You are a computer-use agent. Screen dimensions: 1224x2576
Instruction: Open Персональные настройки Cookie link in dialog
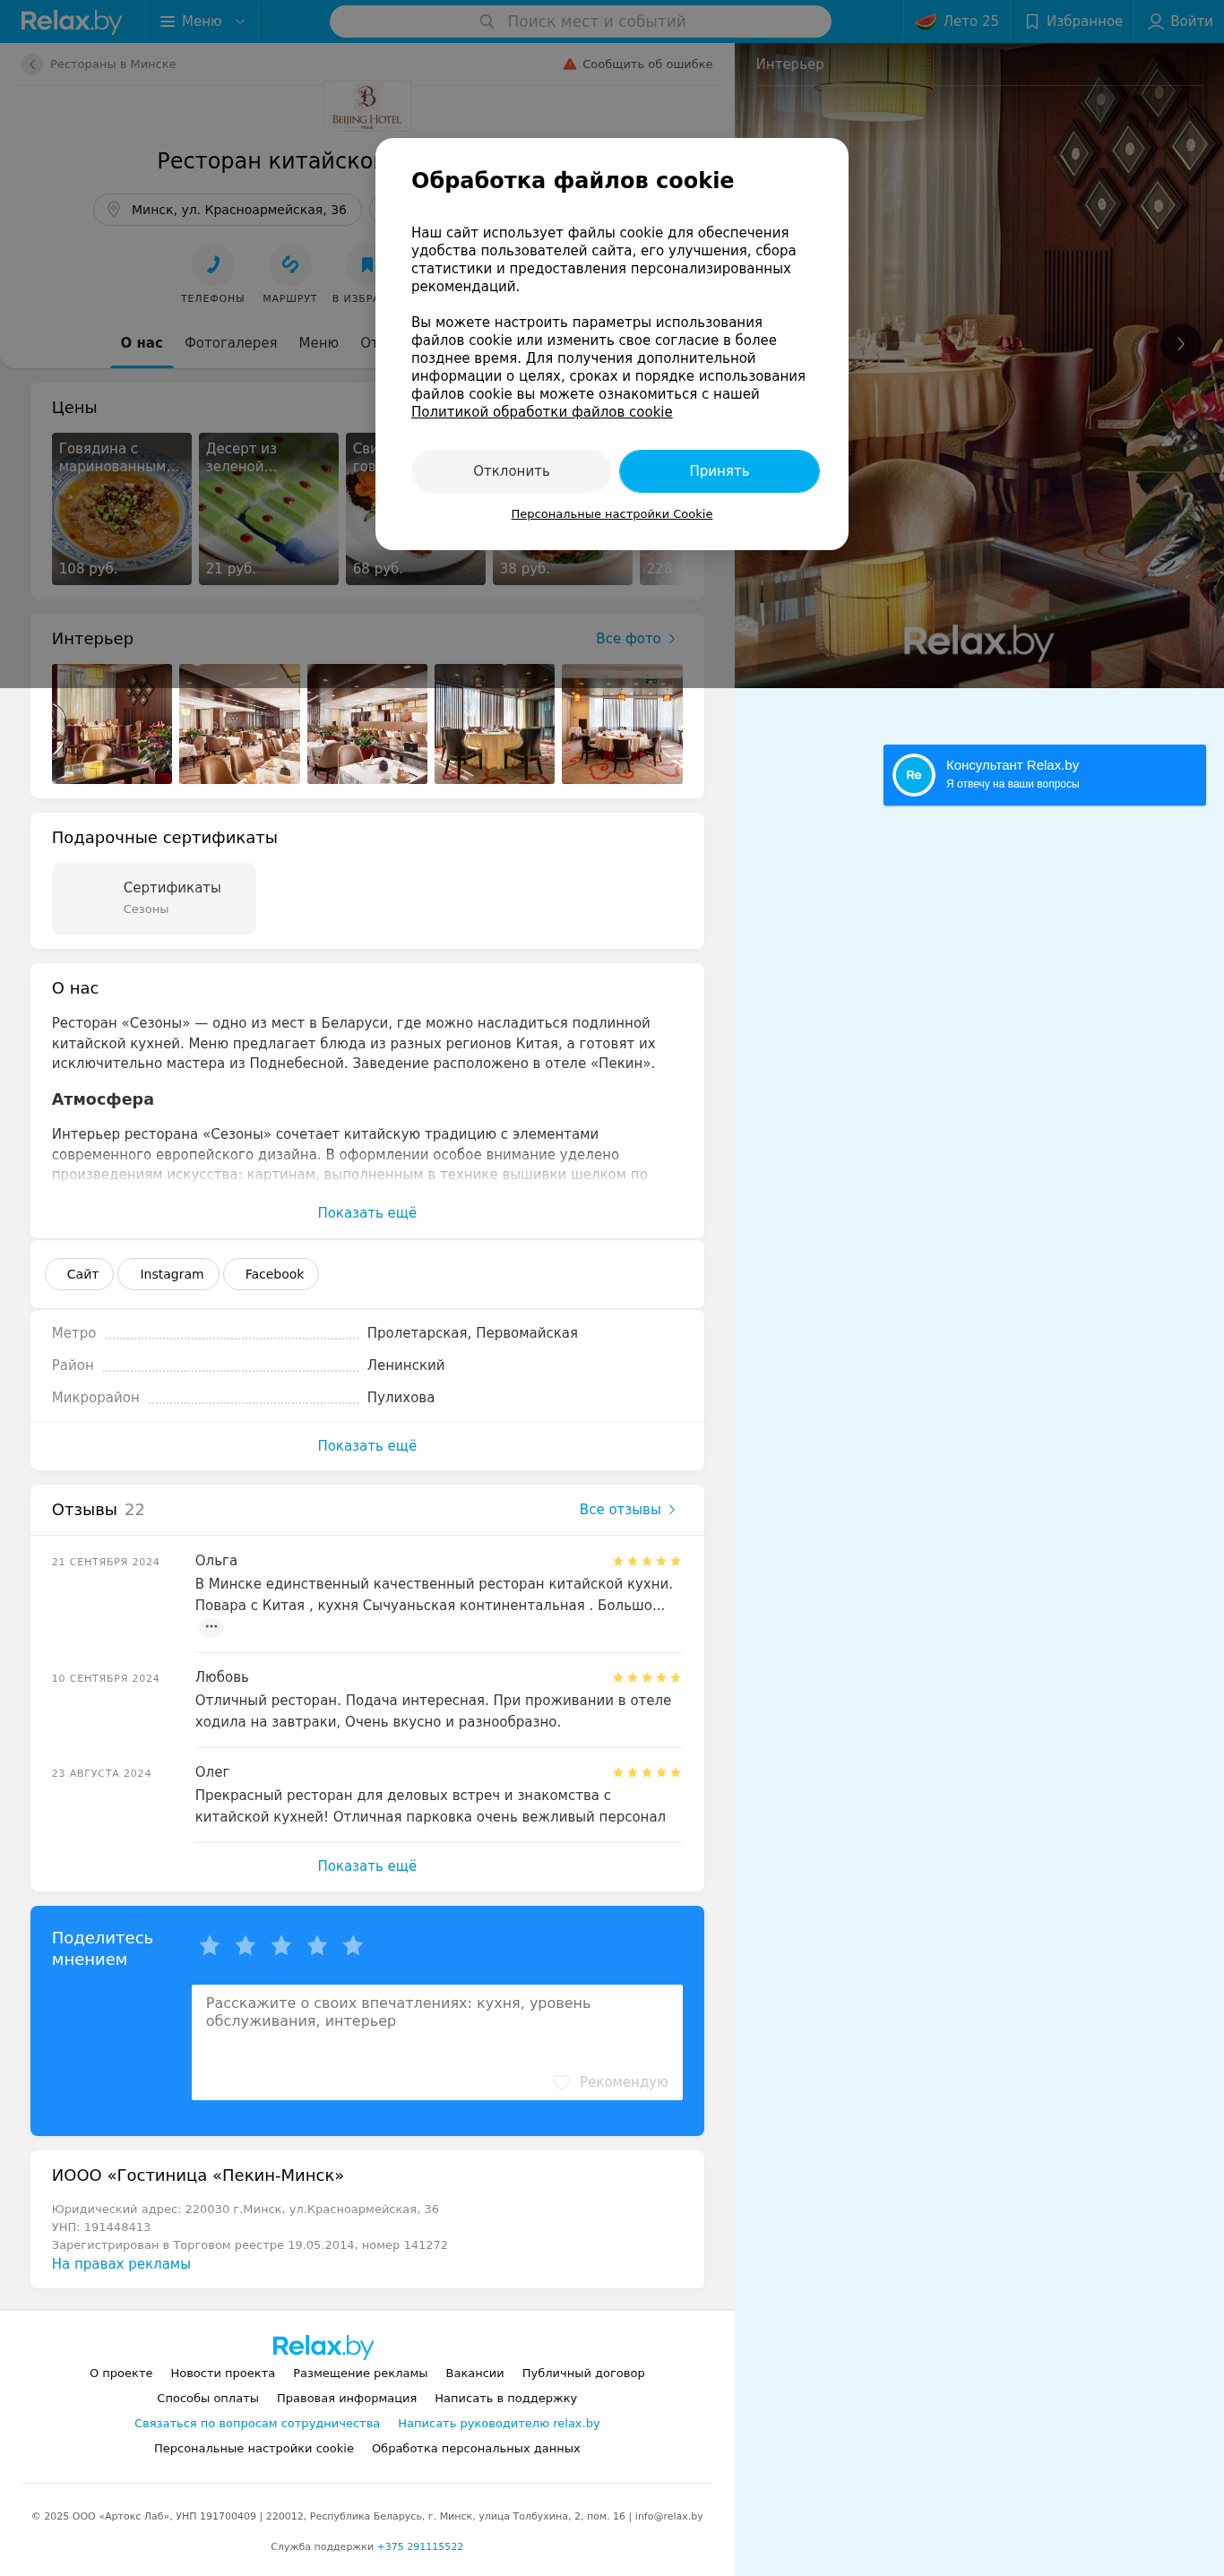coord(612,514)
